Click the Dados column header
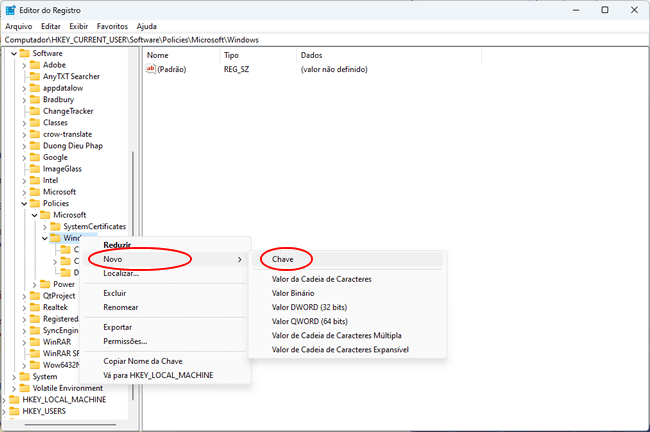 pos(312,55)
